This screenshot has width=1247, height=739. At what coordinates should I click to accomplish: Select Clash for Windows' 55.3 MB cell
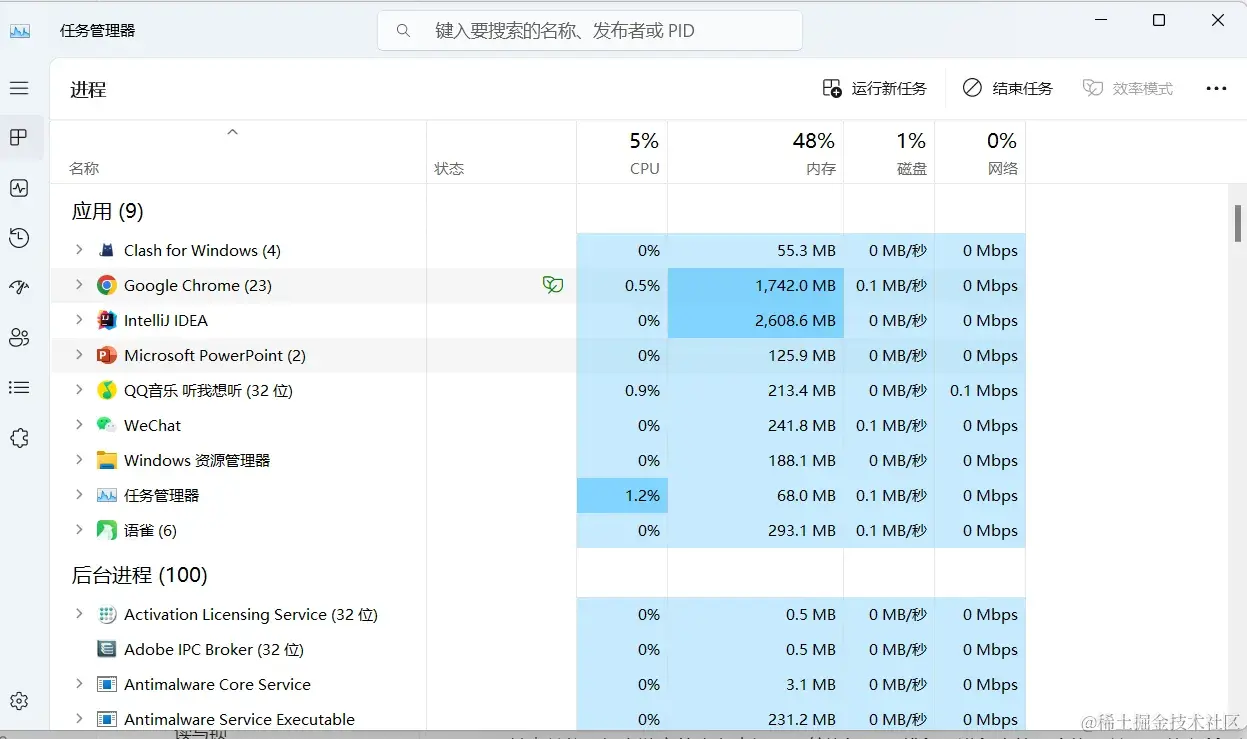tap(756, 250)
